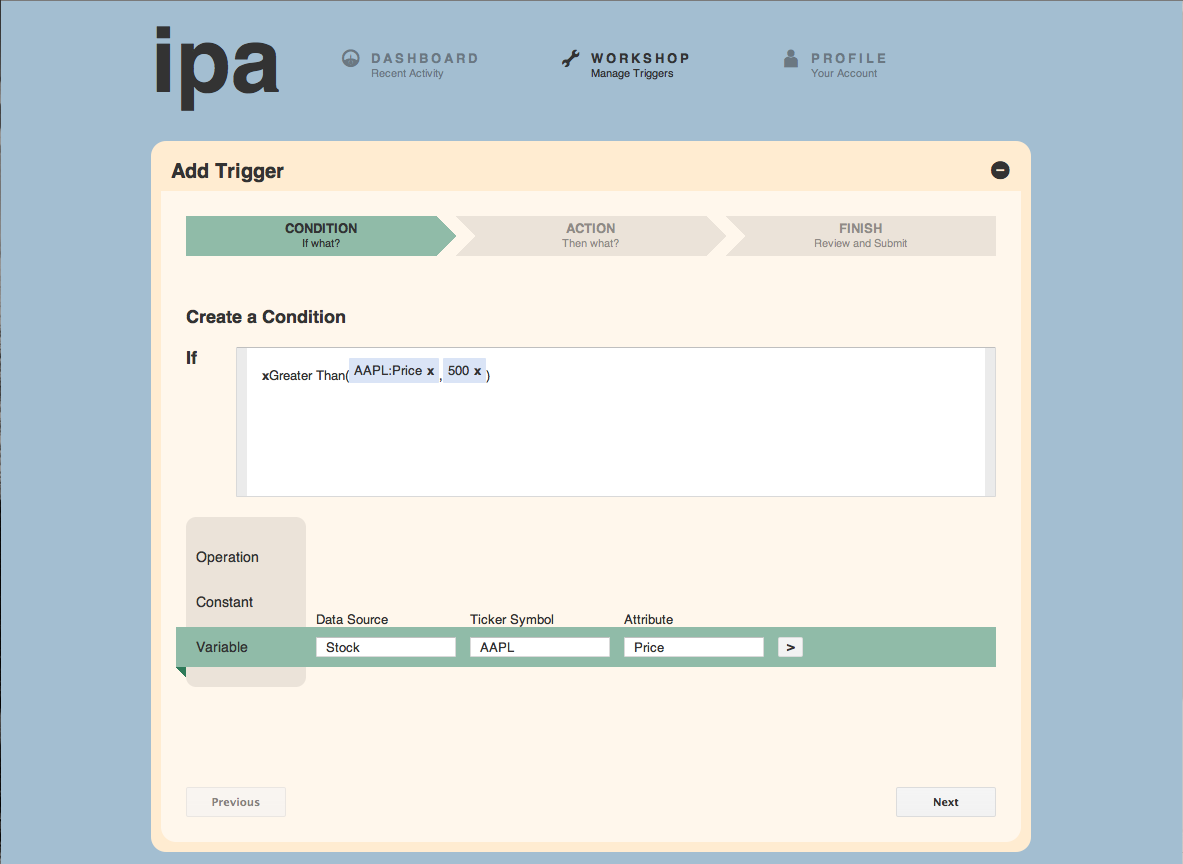Collapse the Add Trigger panel
The width and height of the screenshot is (1183, 864).
1000,171
